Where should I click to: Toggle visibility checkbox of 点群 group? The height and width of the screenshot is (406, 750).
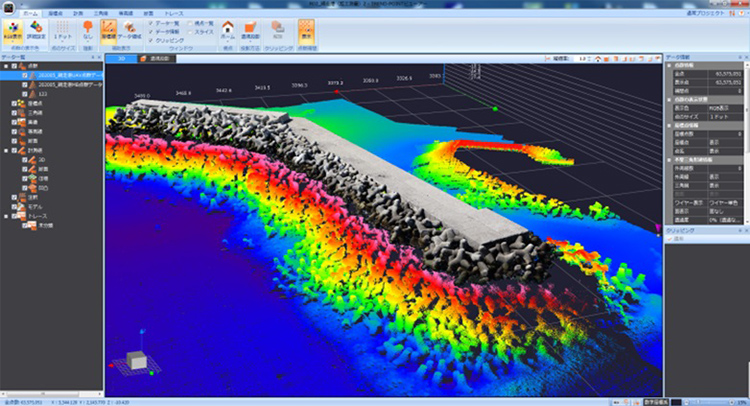(14, 66)
